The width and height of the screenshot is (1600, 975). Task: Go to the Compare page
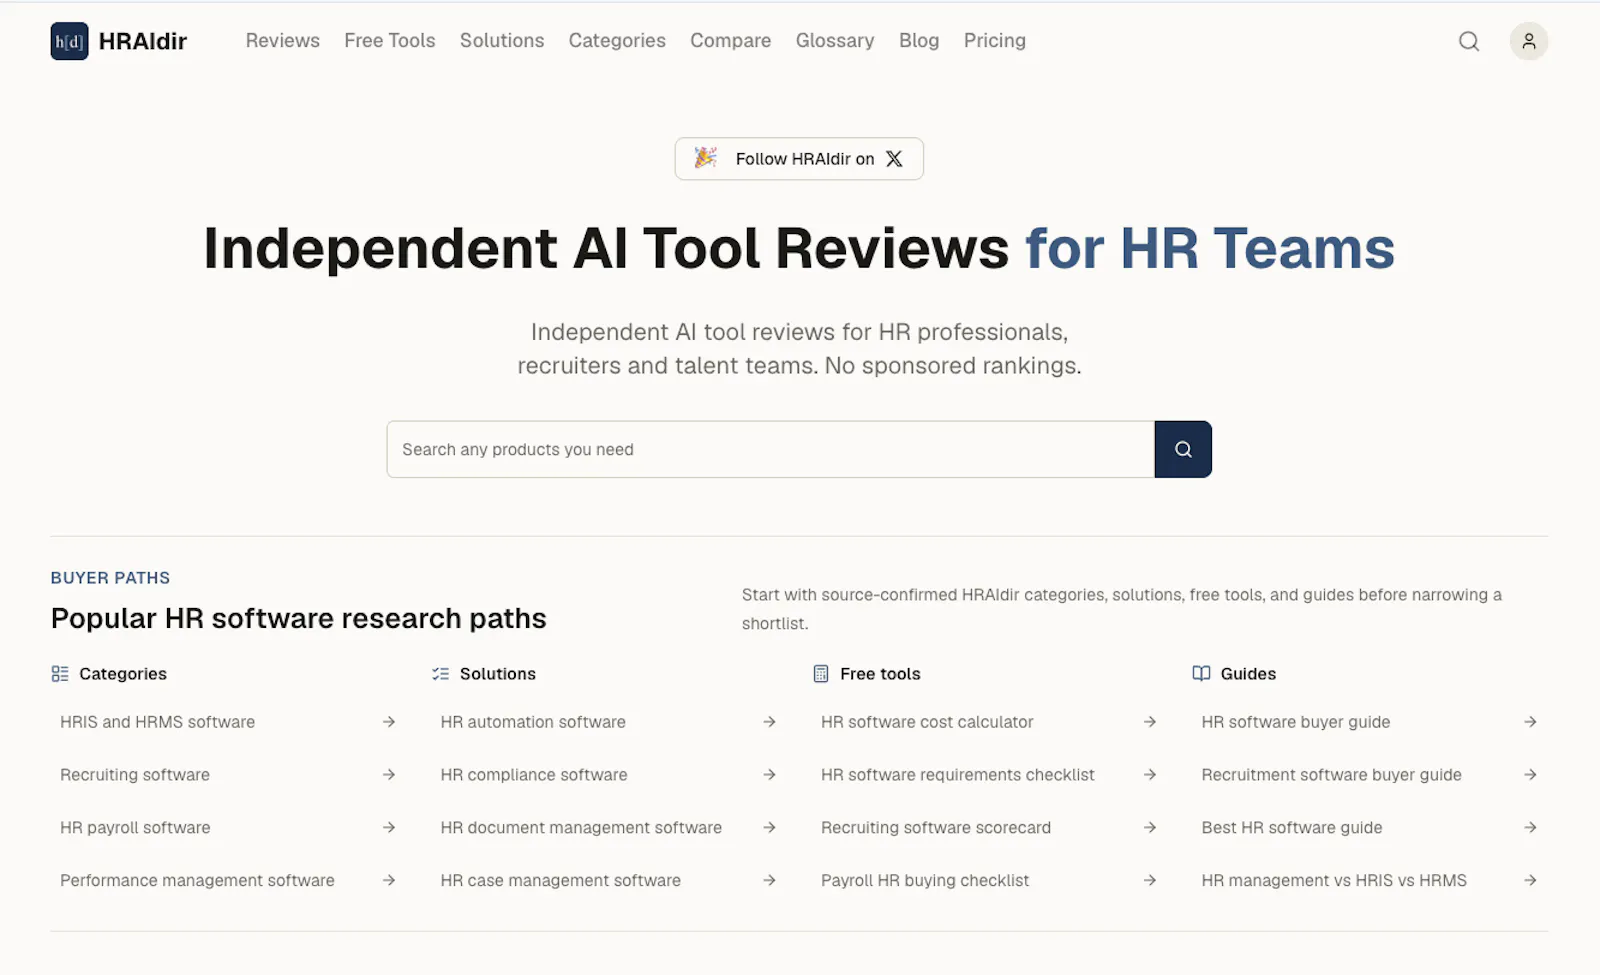731,41
